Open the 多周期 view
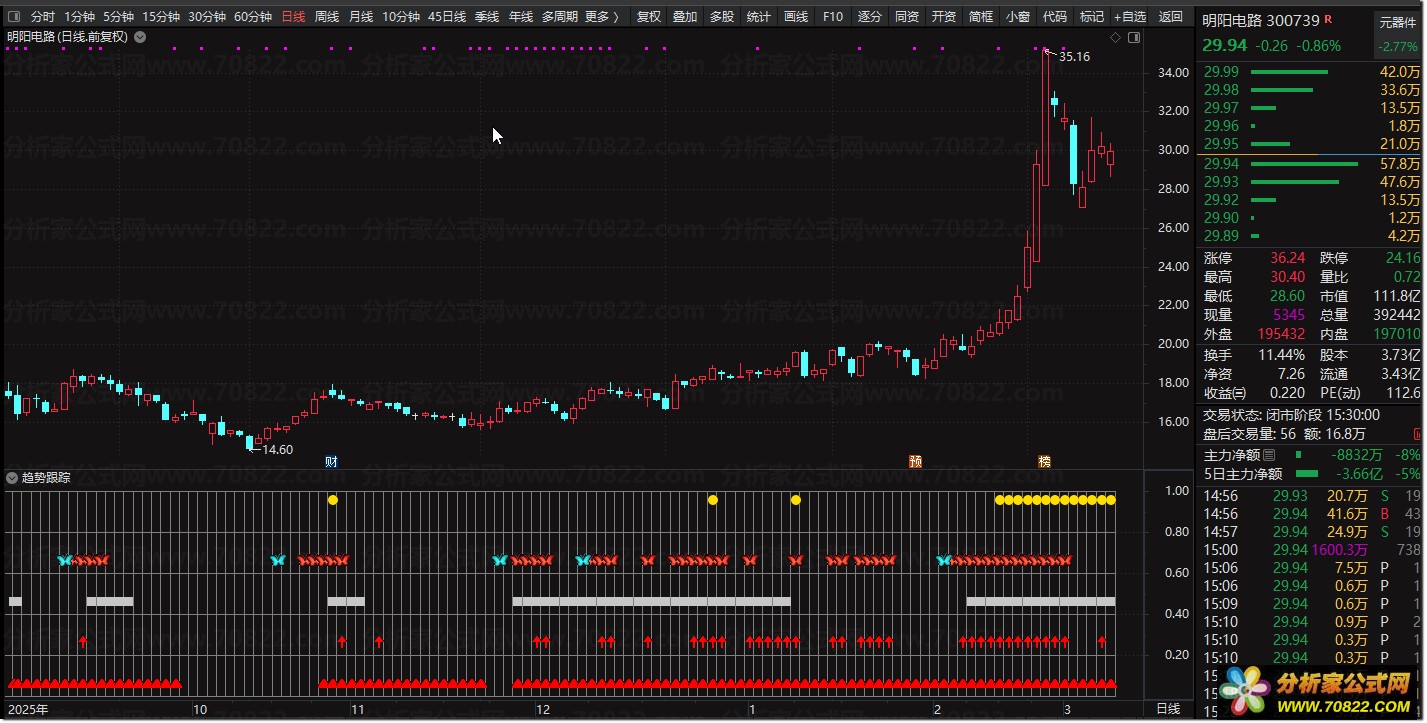Screen dimensions: 1427x723 tap(560, 17)
